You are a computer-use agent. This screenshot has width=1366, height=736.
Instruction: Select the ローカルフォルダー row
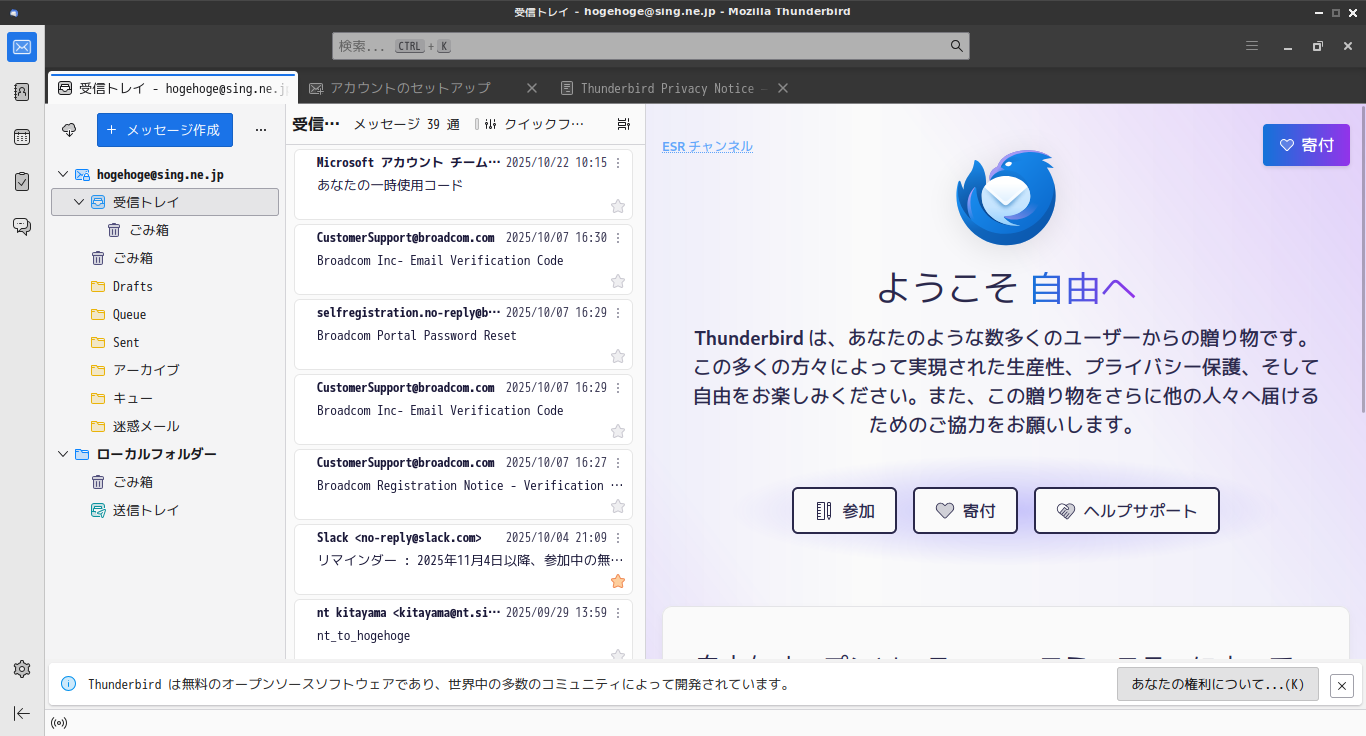[x=165, y=454]
